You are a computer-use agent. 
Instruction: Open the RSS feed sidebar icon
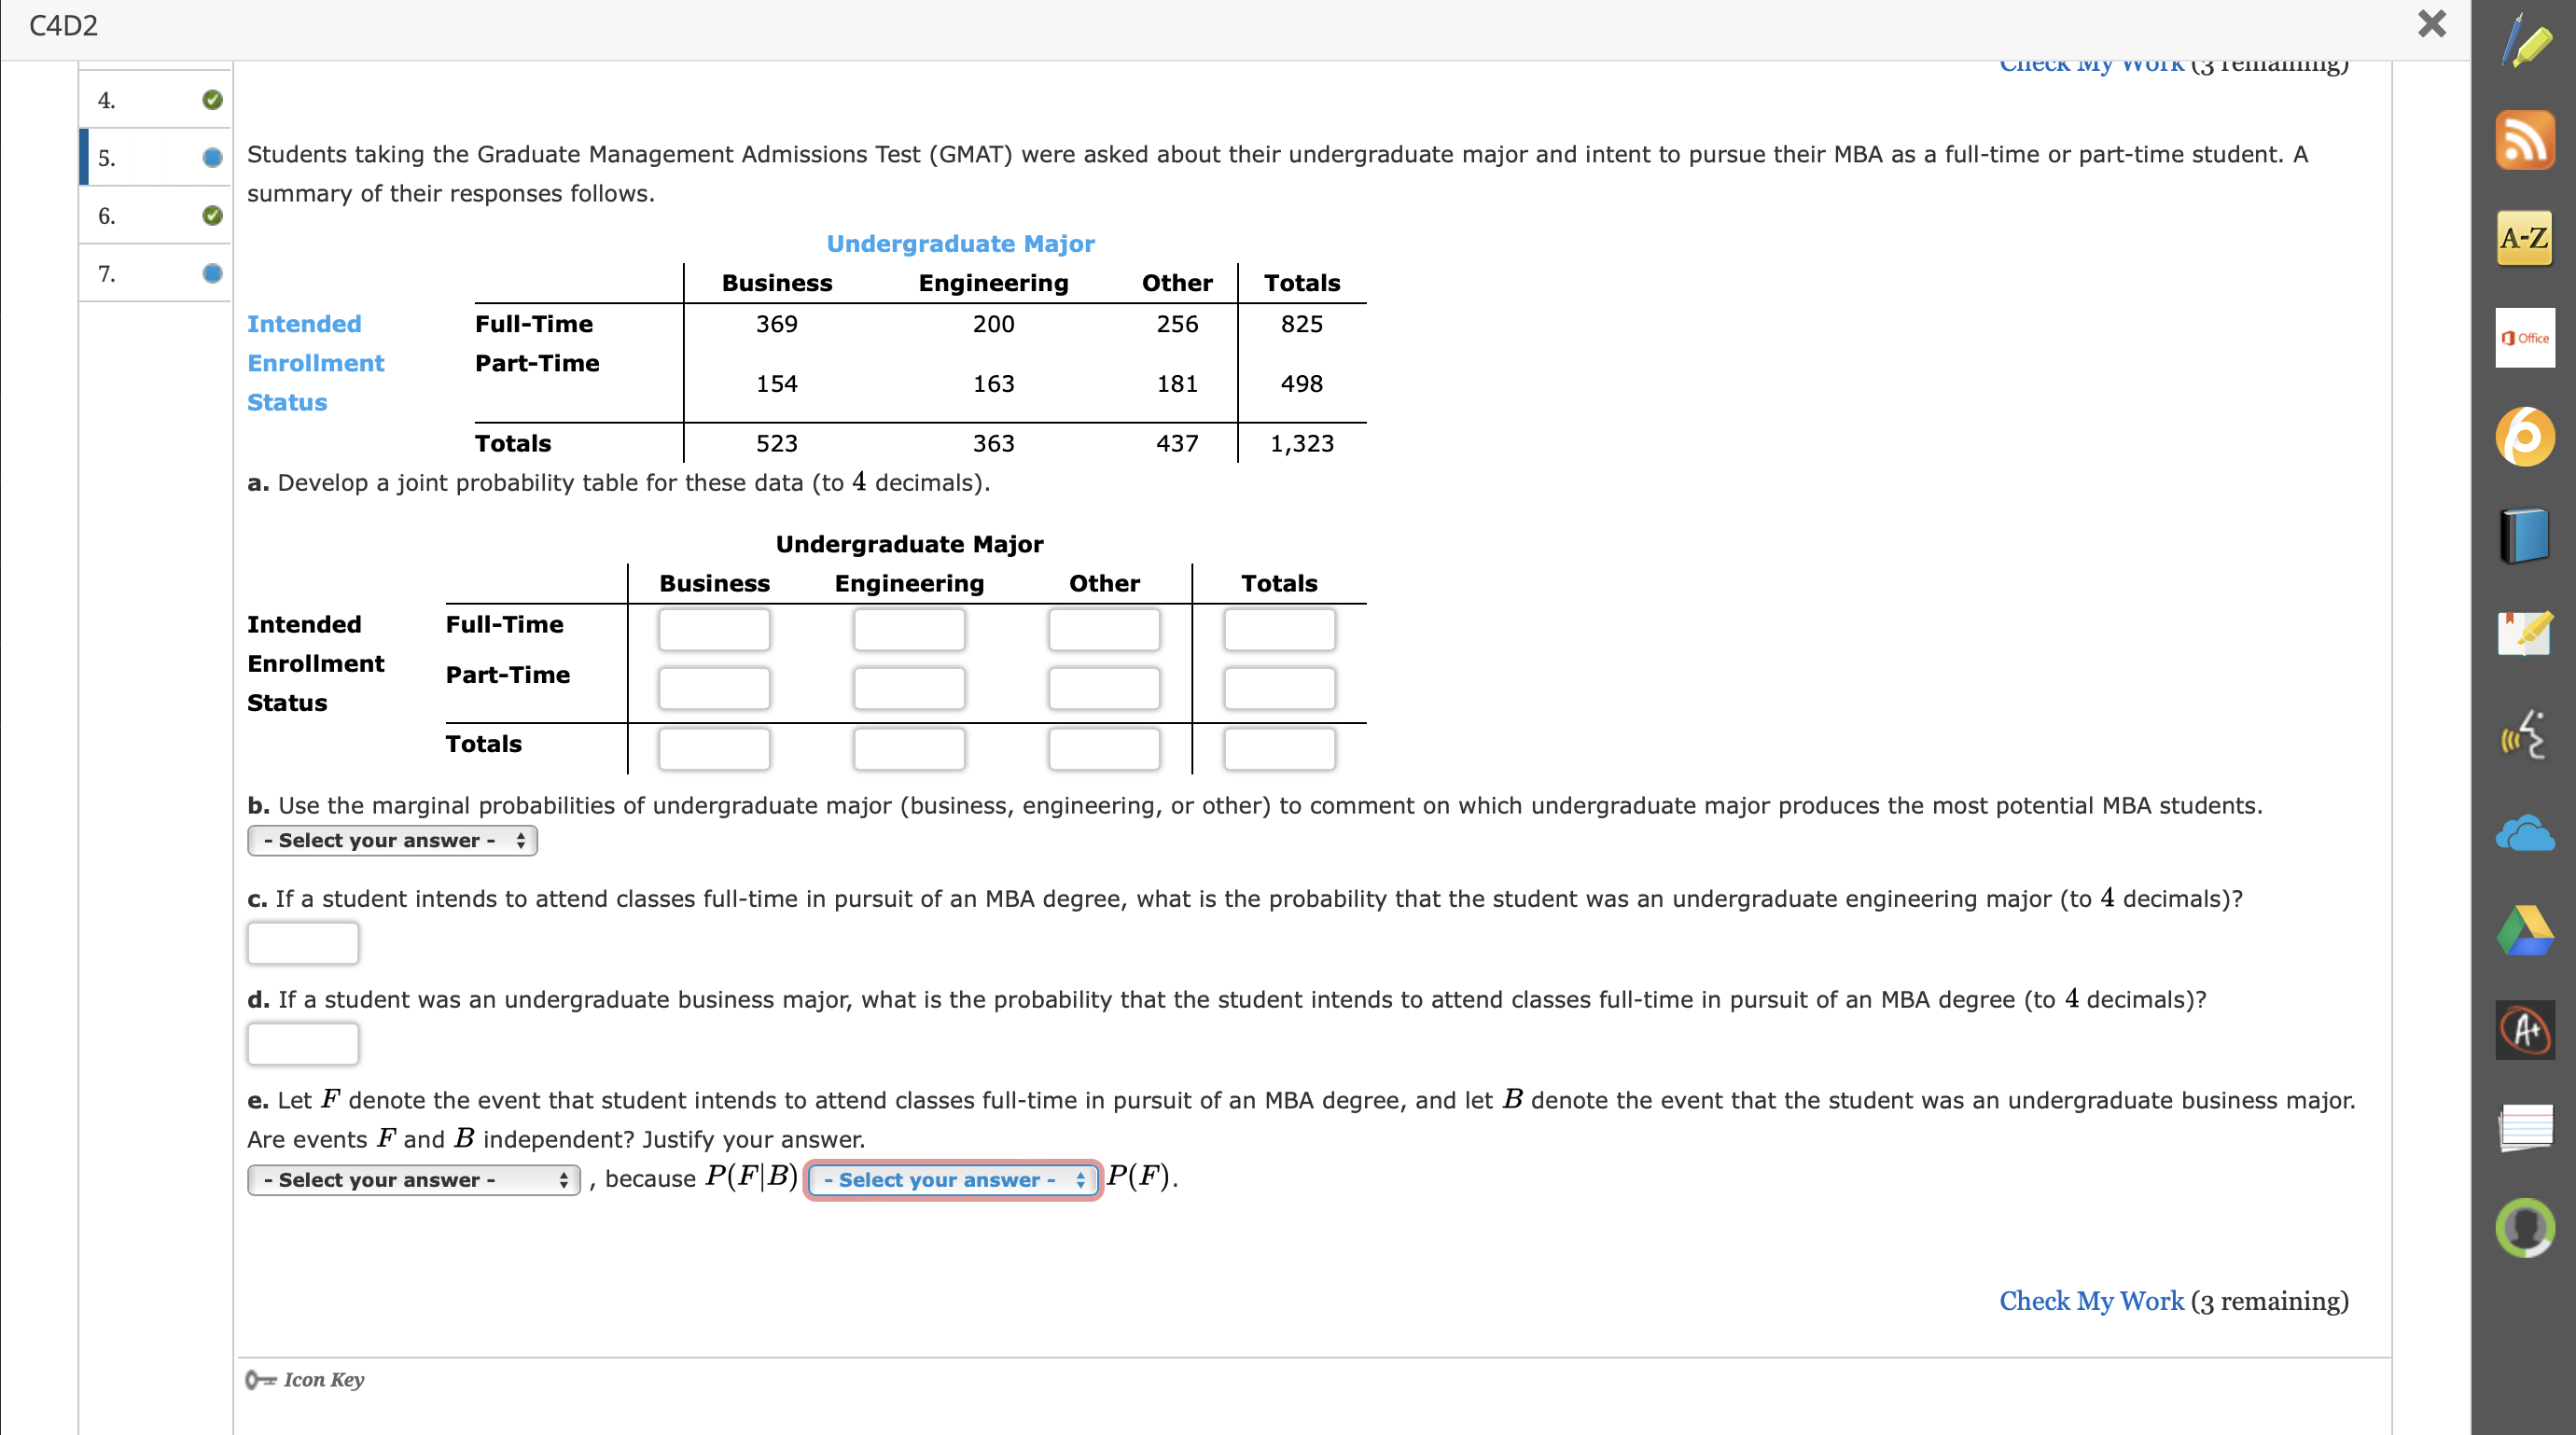click(2524, 140)
